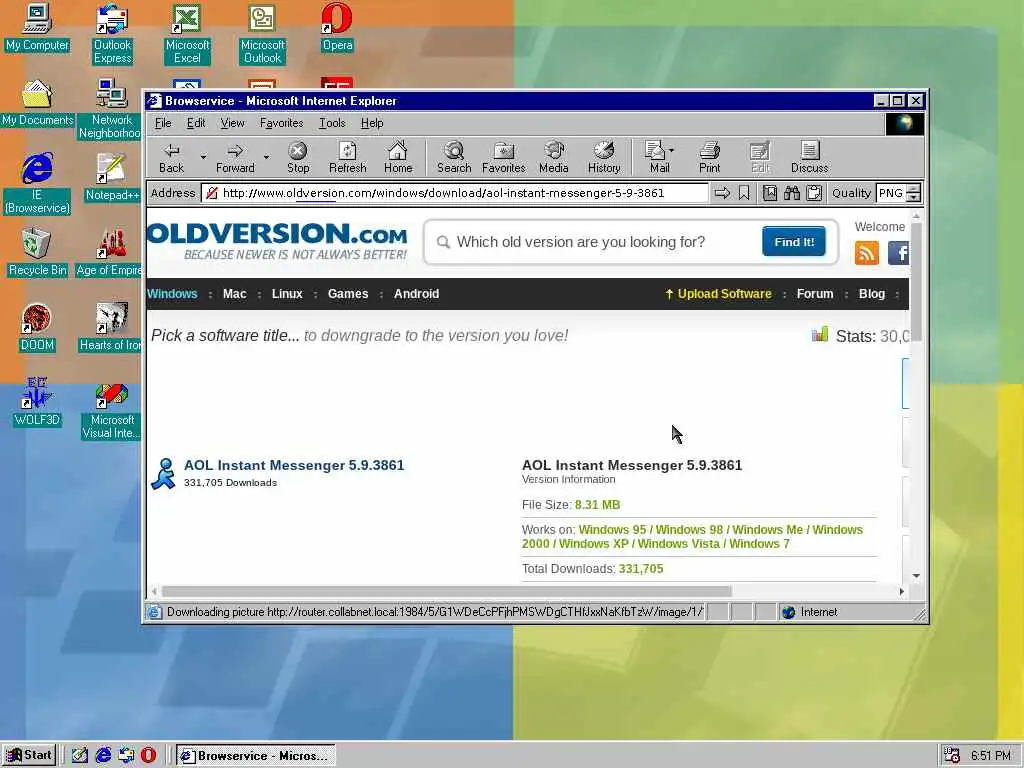Increase Quality setting with up spinner

pos(914,189)
